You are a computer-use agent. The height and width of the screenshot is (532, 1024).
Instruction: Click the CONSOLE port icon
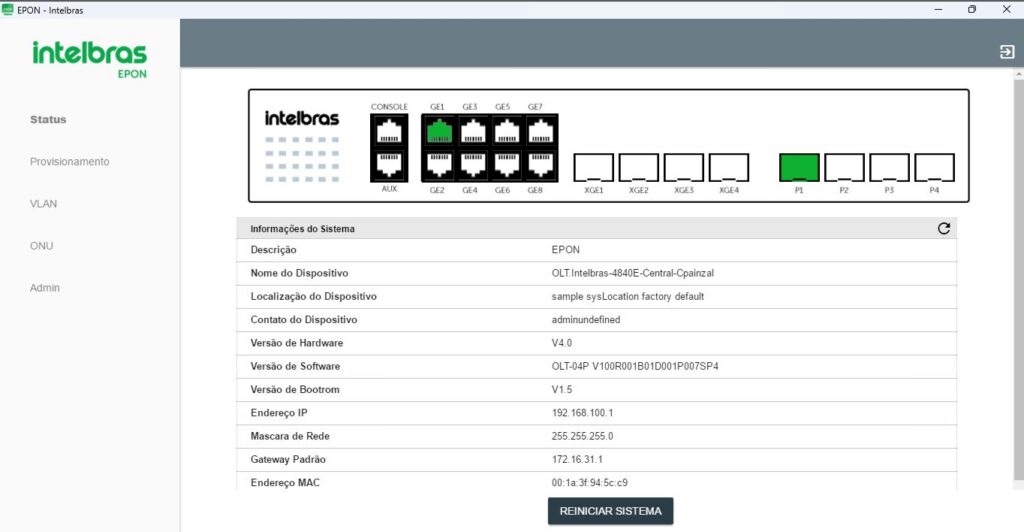click(389, 131)
